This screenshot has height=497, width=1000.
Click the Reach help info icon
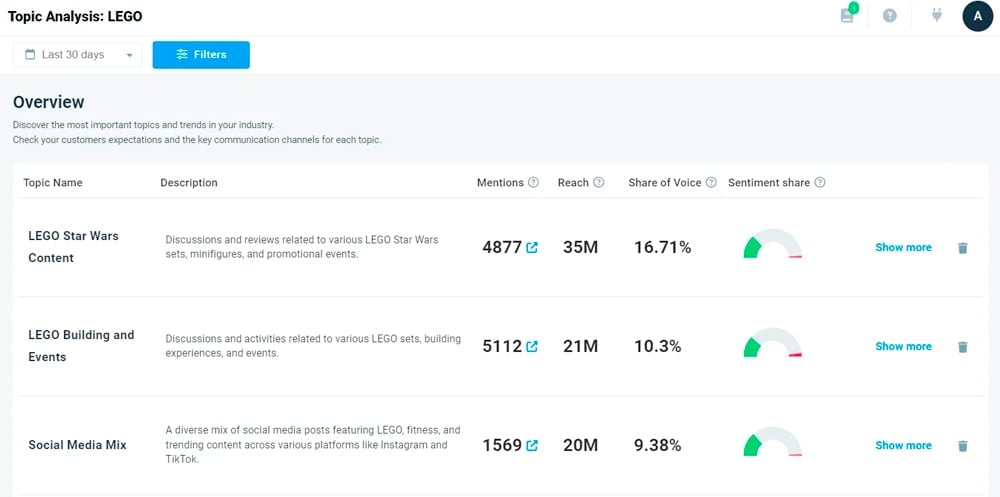[598, 182]
